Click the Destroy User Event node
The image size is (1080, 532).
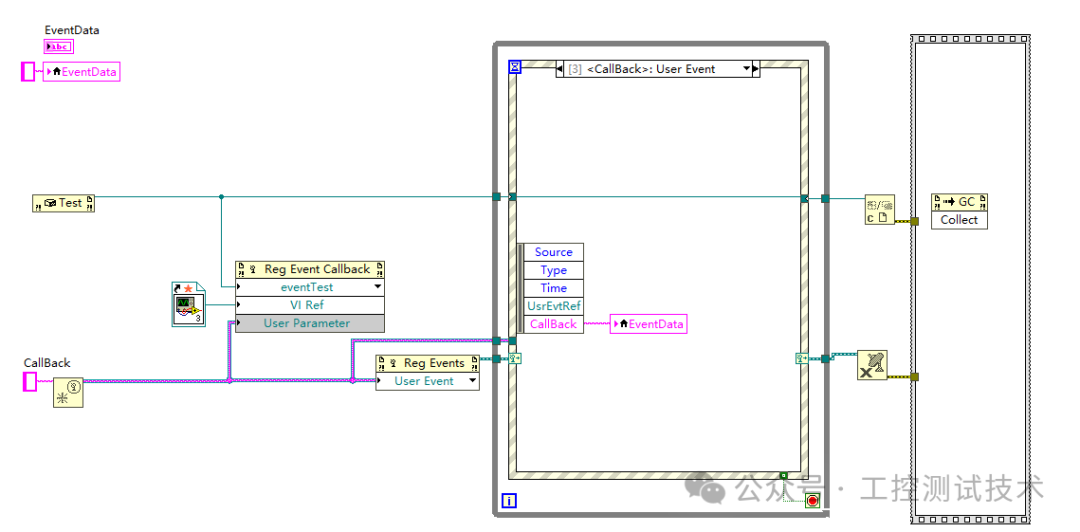[873, 367]
